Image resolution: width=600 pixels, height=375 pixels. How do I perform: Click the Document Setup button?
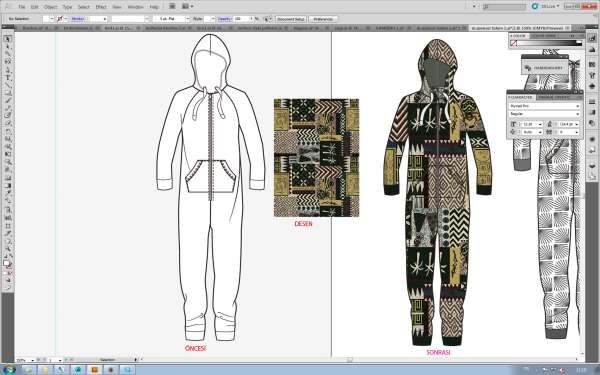point(291,19)
